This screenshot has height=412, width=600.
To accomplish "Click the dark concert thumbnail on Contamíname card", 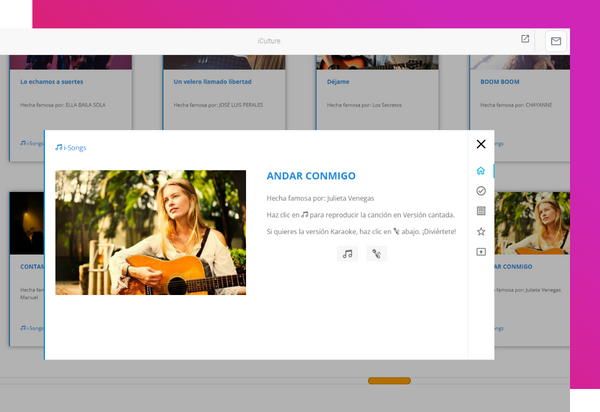I will pyautogui.click(x=27, y=223).
